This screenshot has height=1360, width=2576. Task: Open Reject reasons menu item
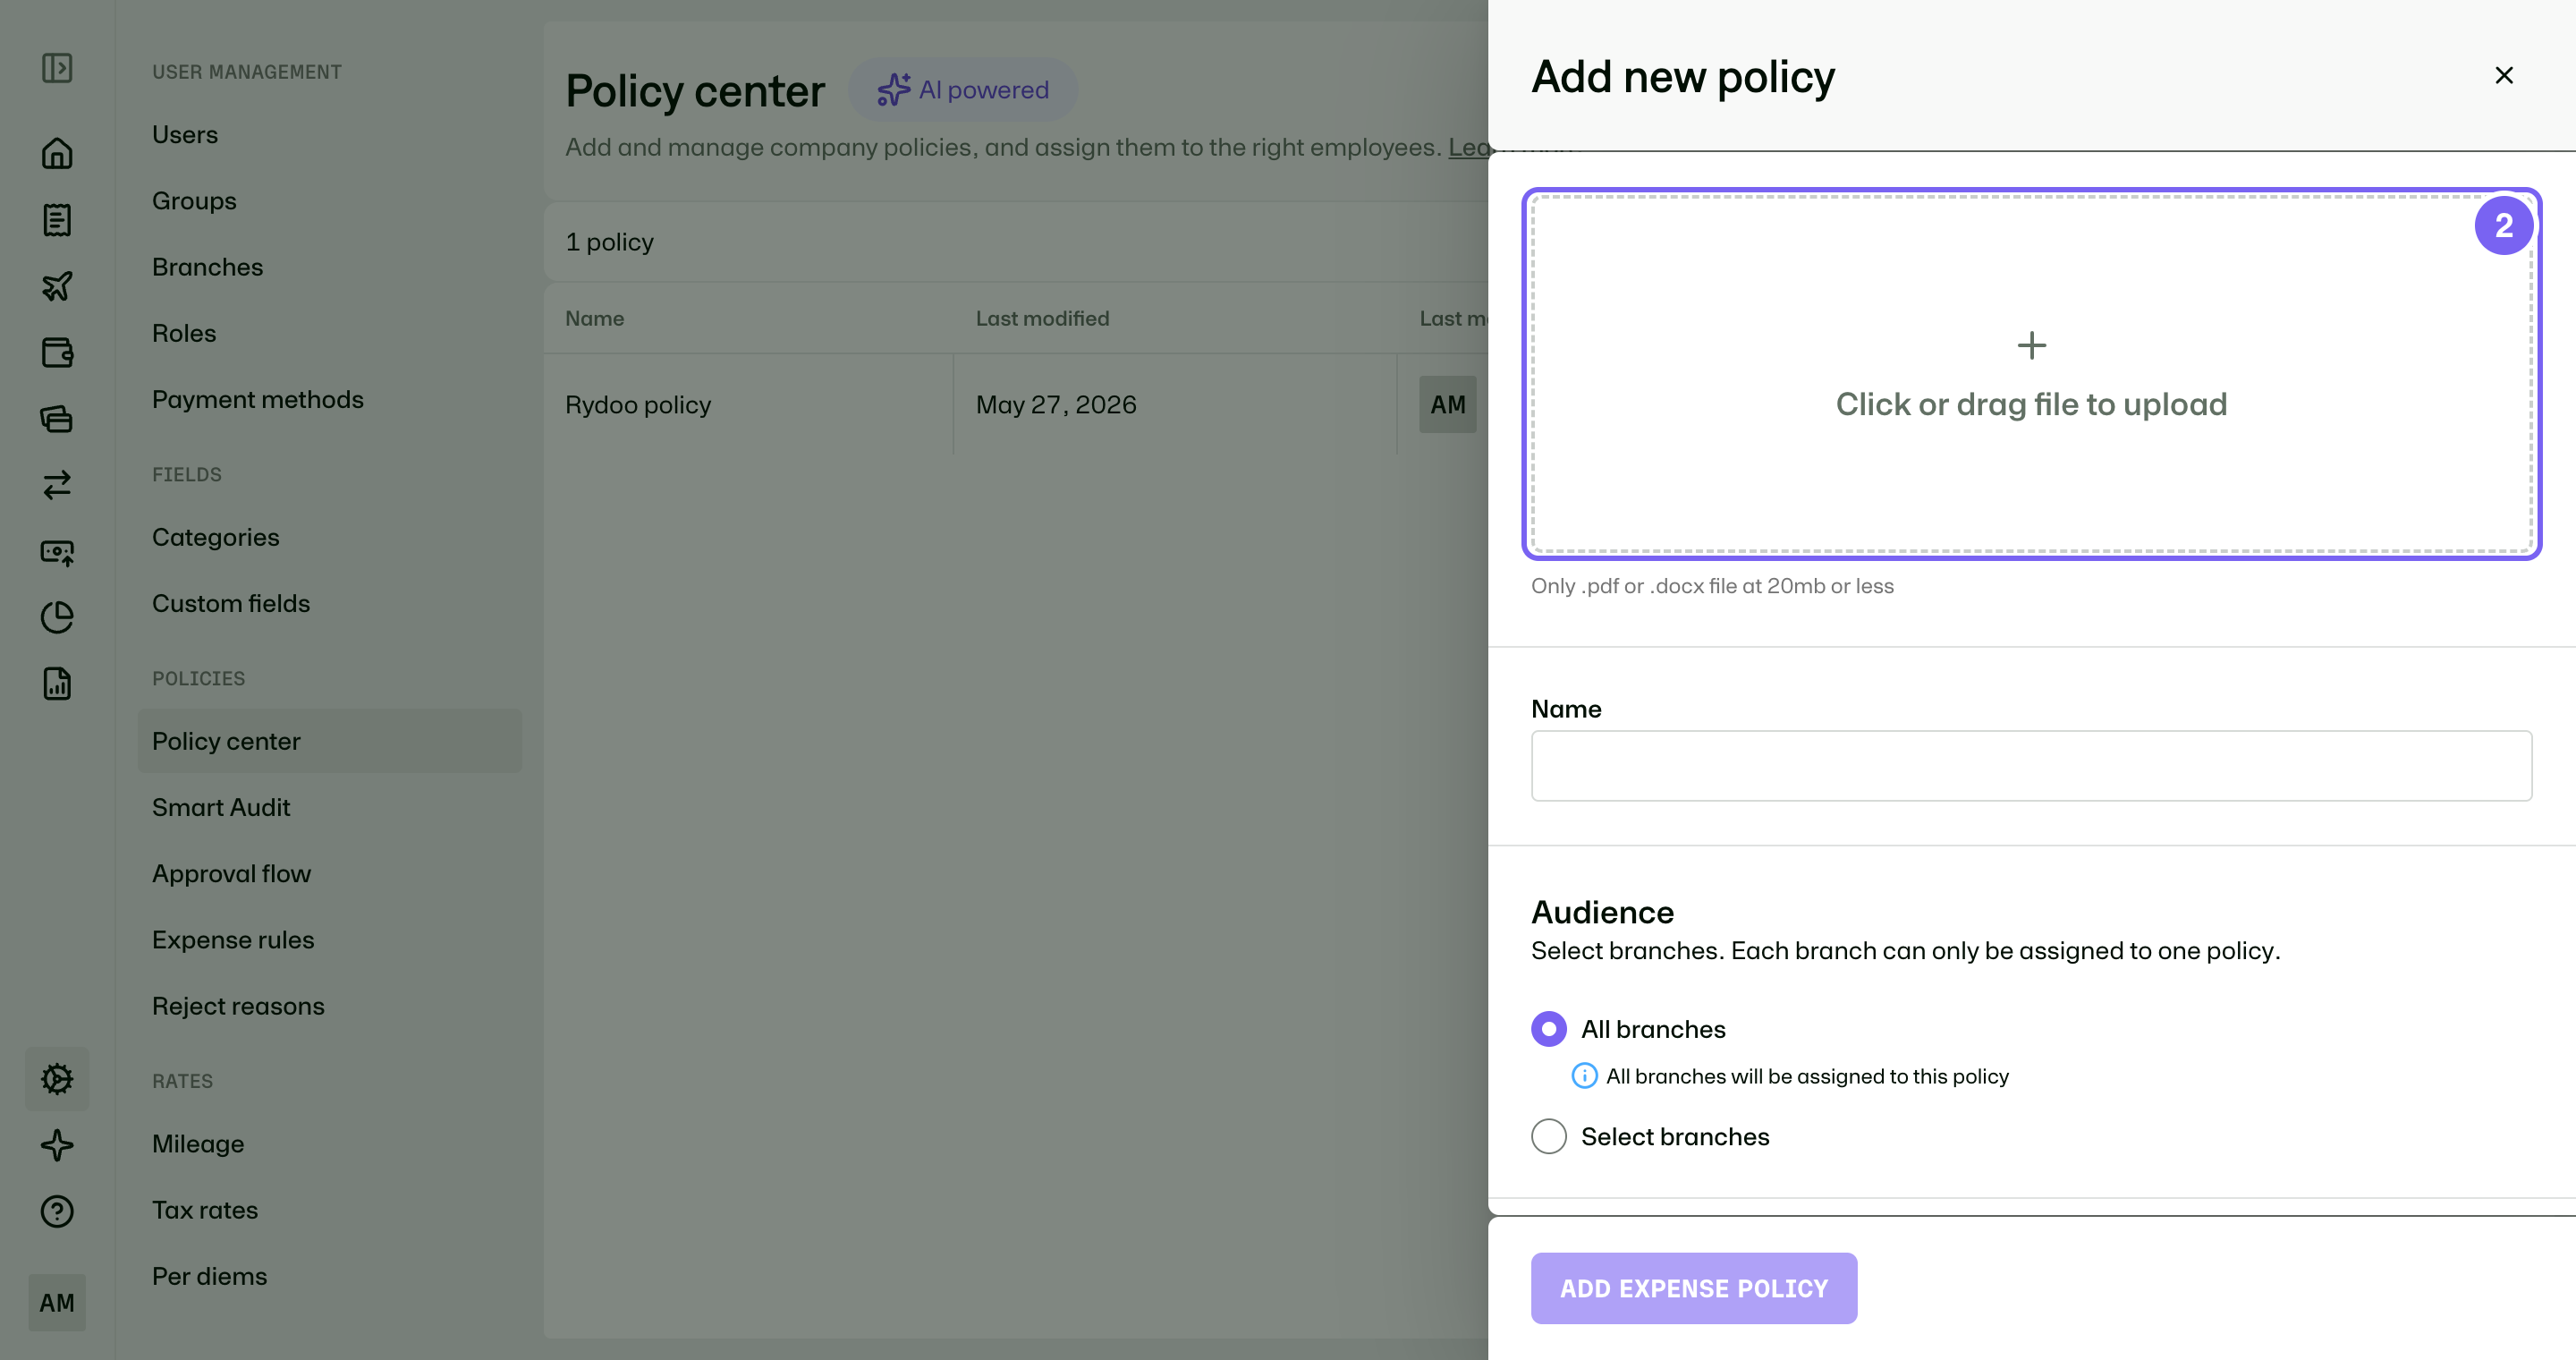point(238,1006)
